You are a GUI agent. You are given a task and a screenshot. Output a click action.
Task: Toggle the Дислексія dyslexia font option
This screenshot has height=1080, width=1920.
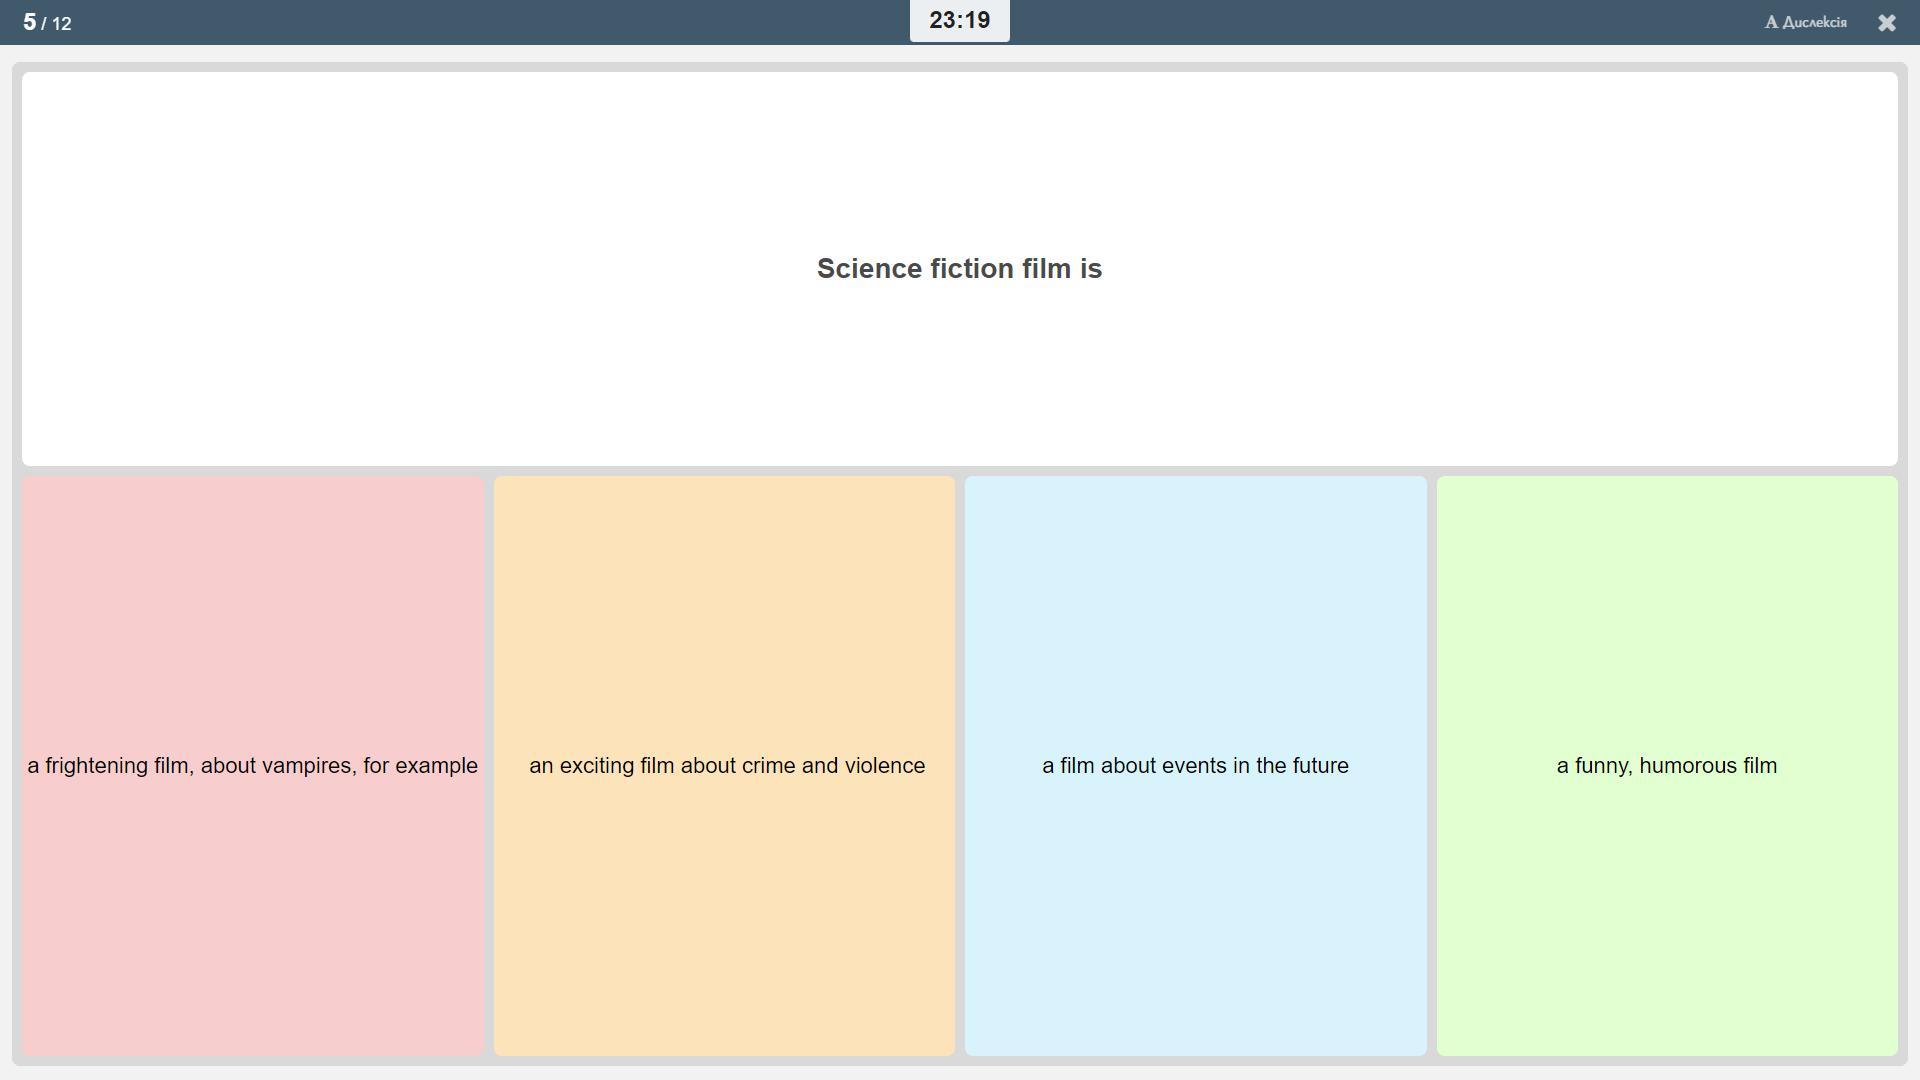pos(1813,22)
